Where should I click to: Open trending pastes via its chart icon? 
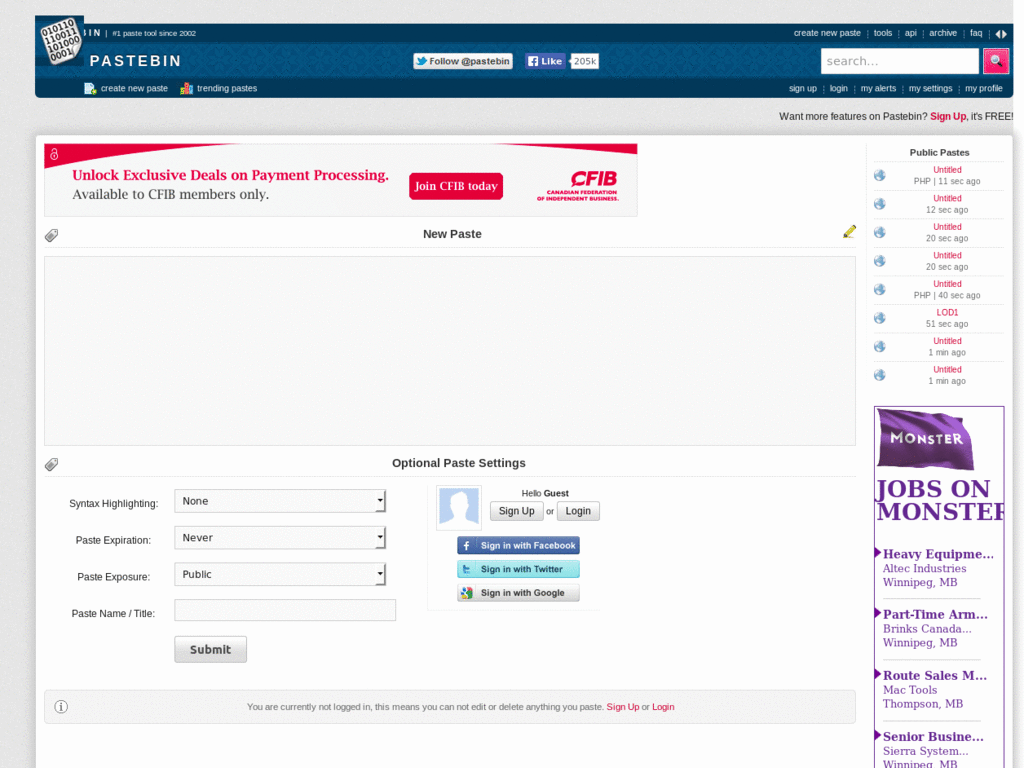[185, 88]
